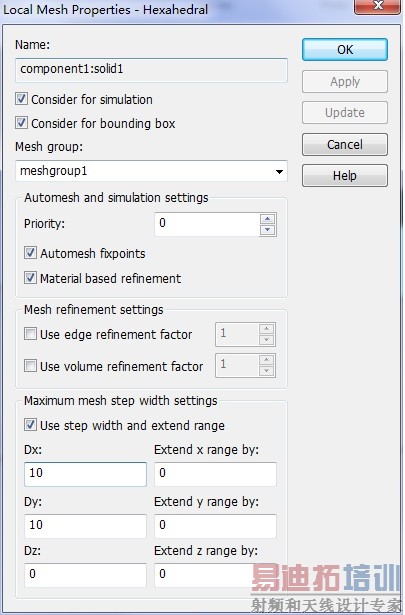Click the Extend y range by field
This screenshot has height=615, width=405.
pos(215,526)
